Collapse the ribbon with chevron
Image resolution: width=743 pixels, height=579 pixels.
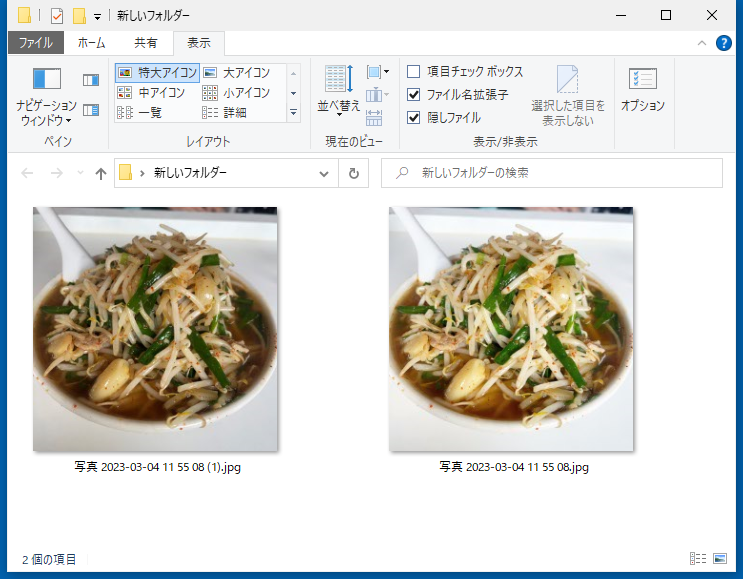[x=702, y=43]
